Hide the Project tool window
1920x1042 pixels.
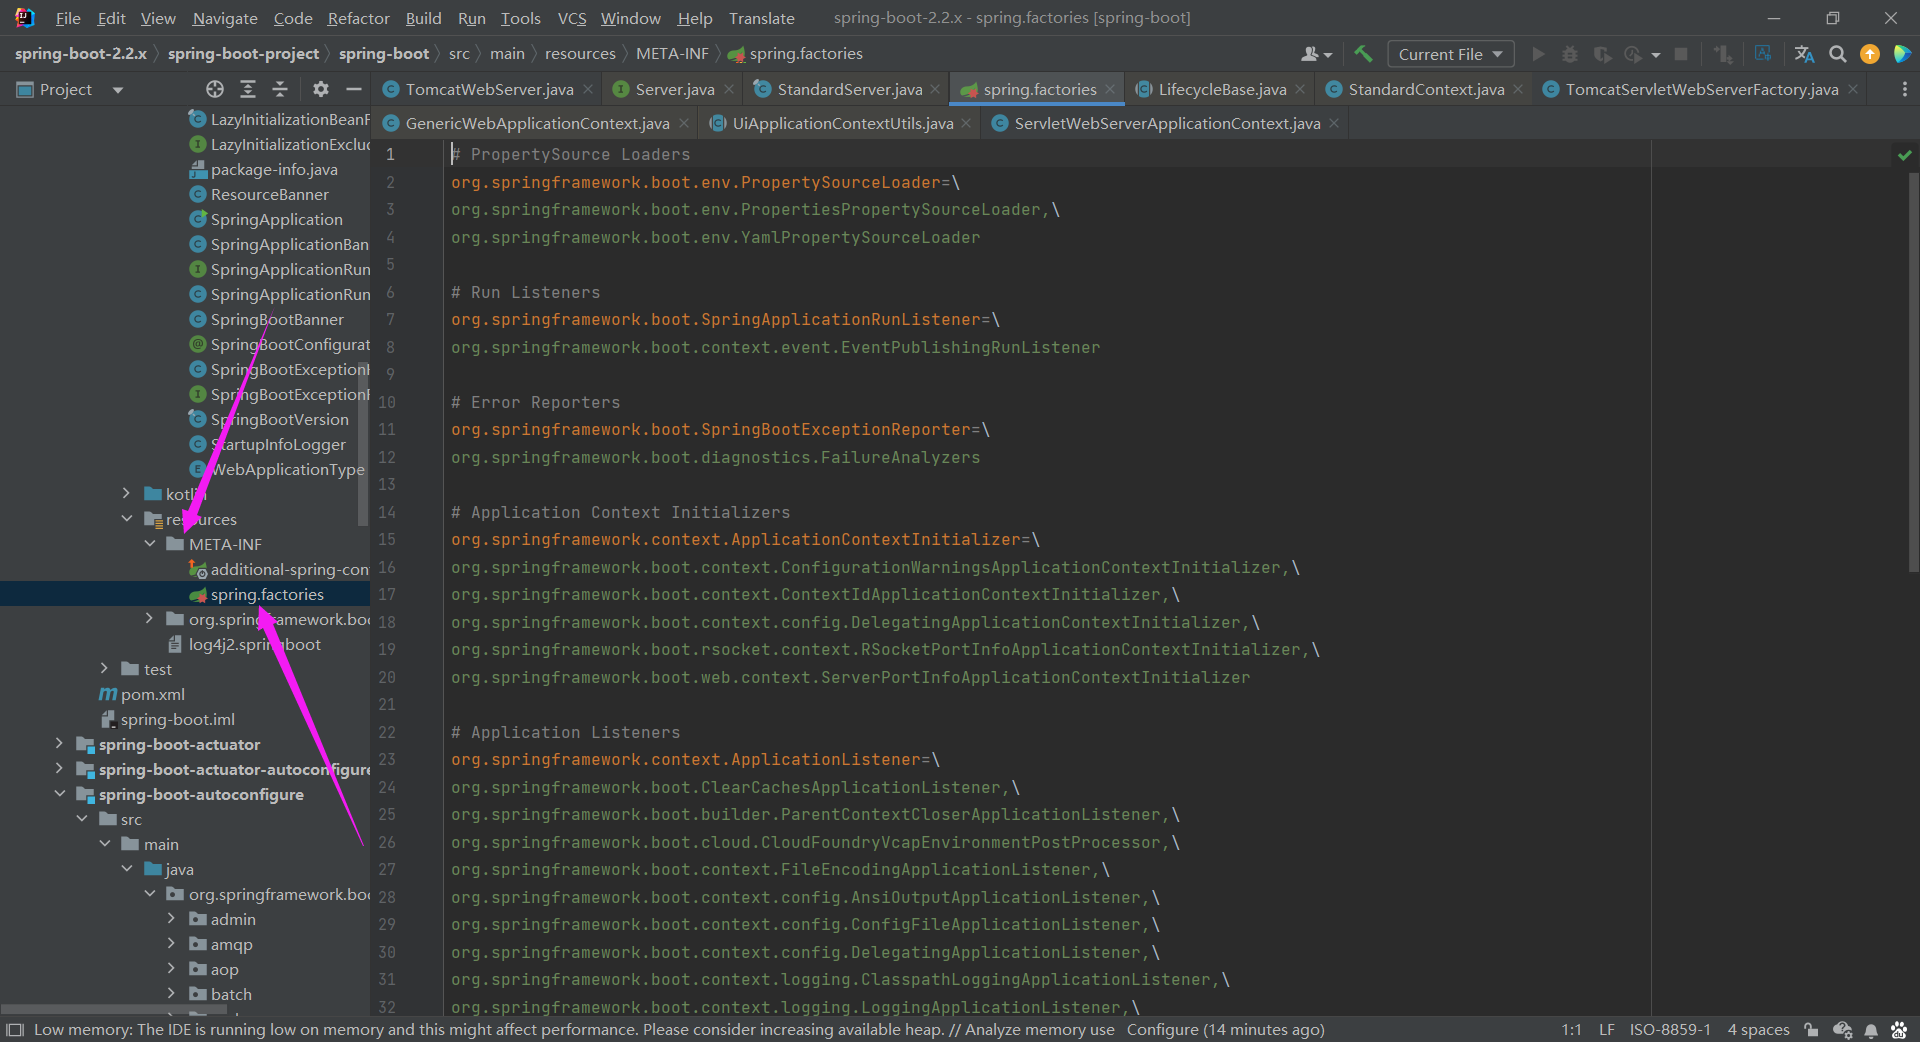pos(353,89)
